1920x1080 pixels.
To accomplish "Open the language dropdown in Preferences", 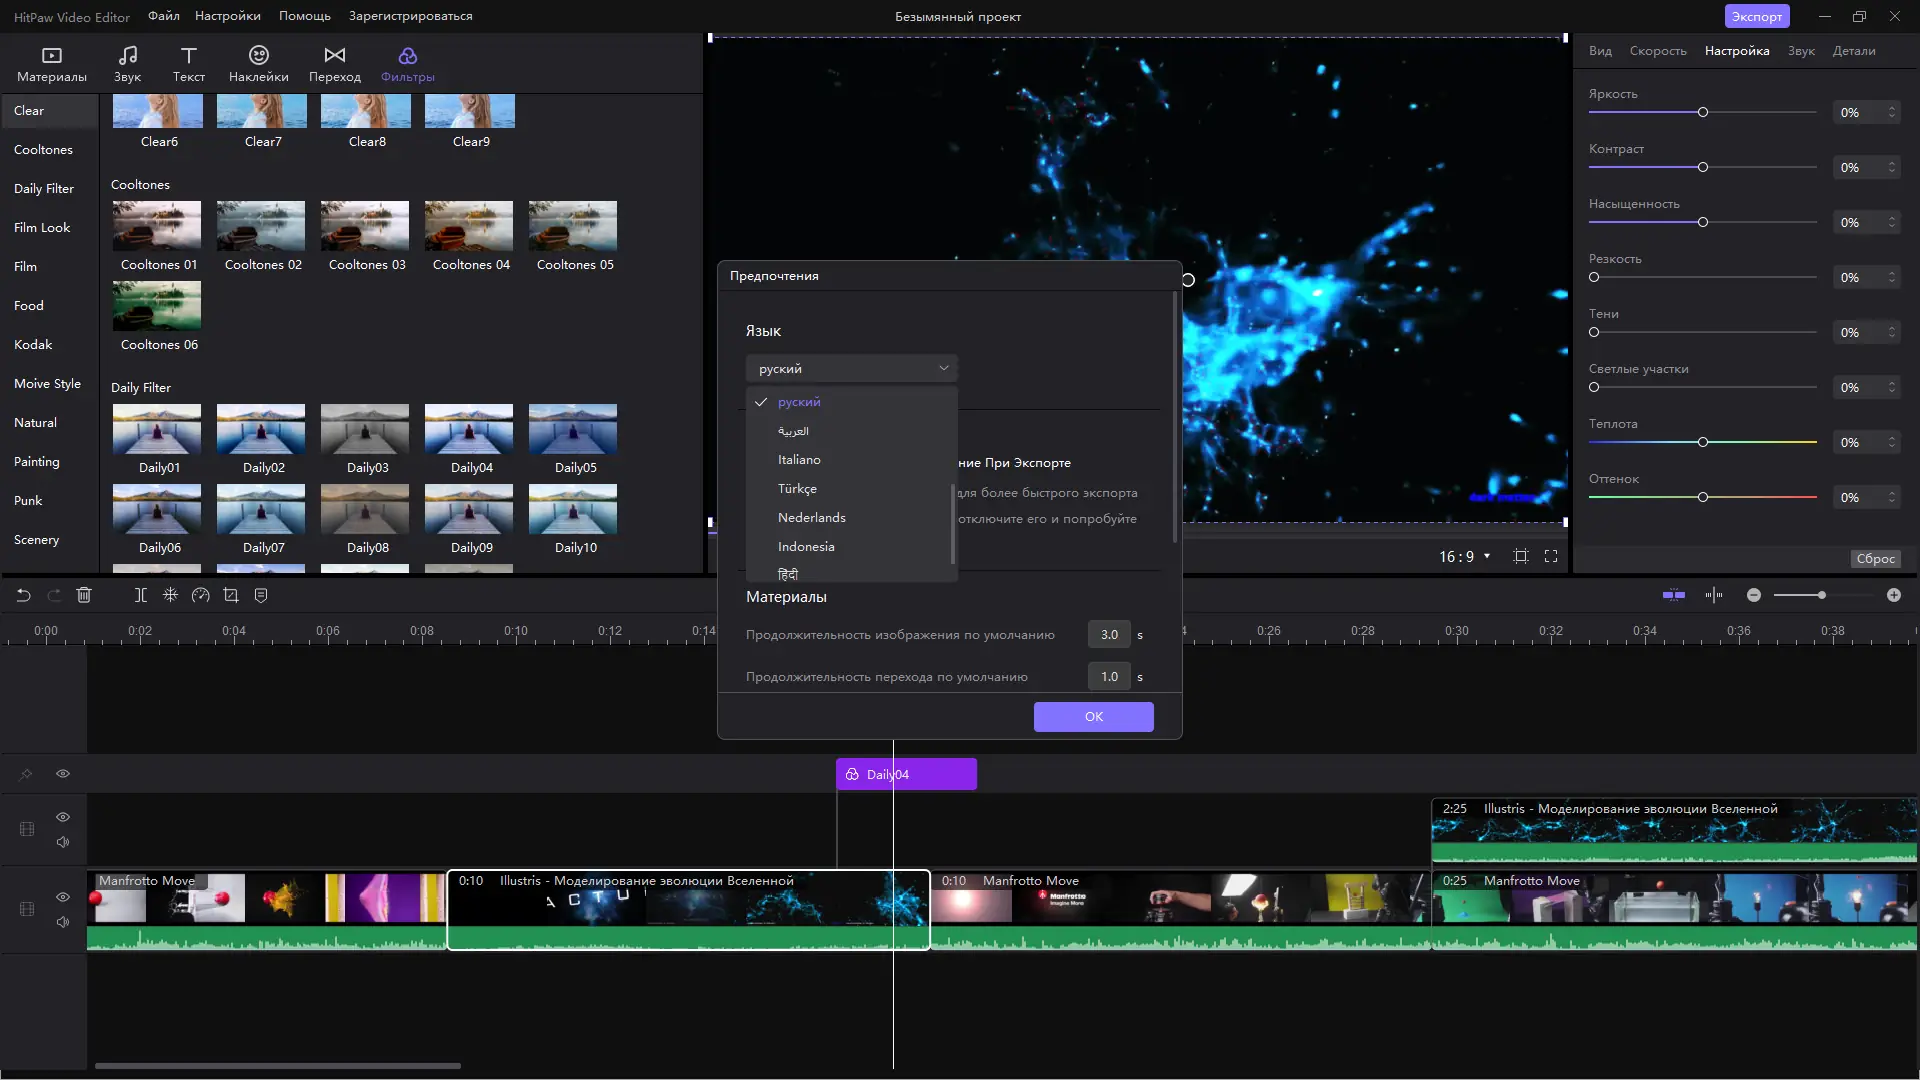I will pos(850,368).
